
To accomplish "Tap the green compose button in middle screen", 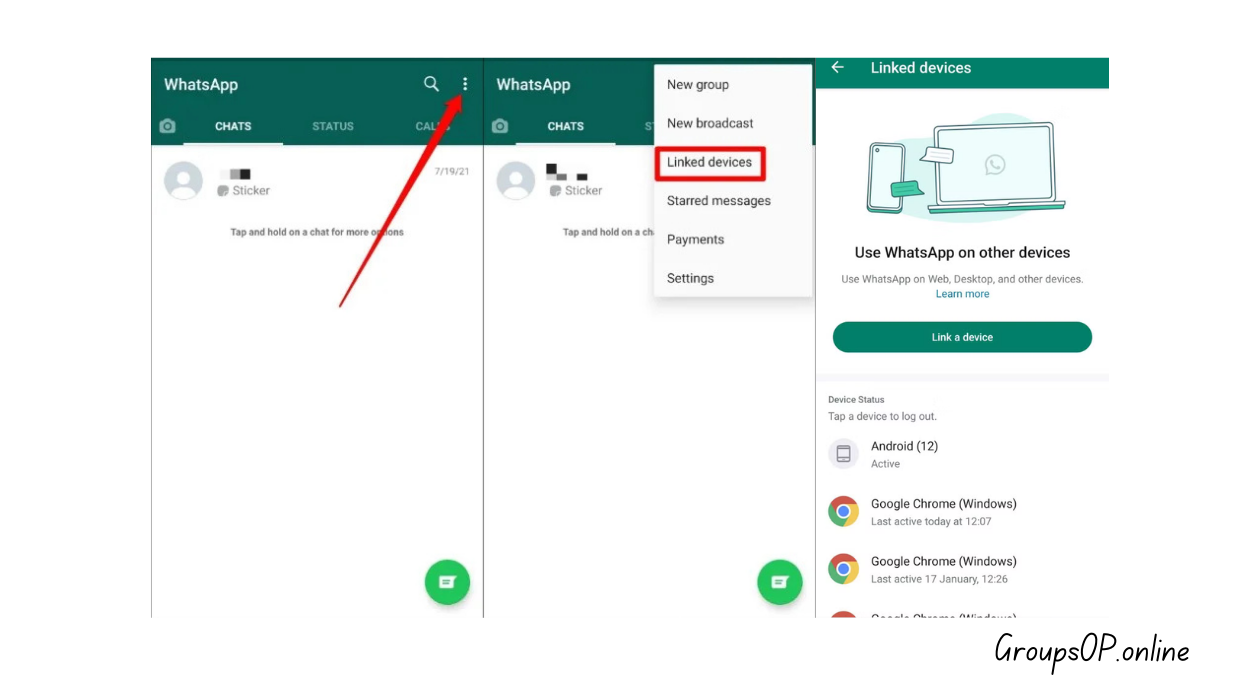I will tap(780, 581).
